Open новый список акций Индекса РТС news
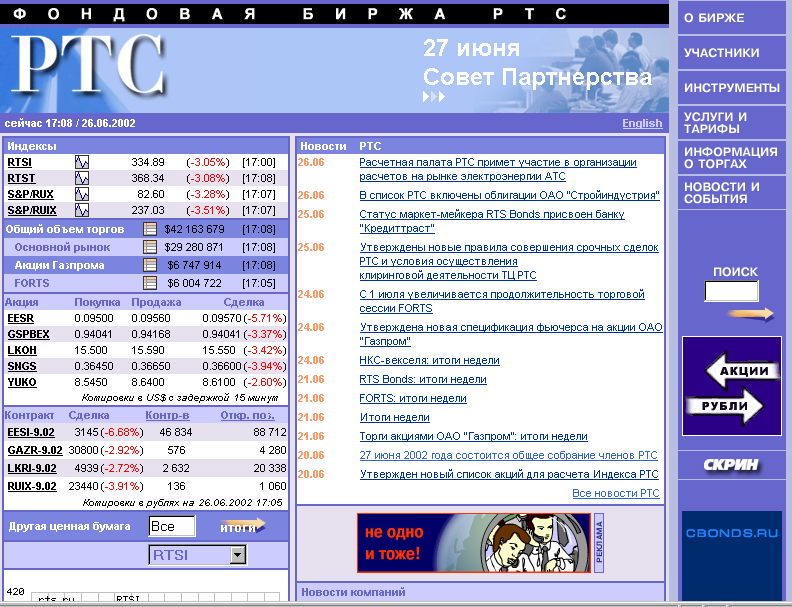 tap(509, 474)
